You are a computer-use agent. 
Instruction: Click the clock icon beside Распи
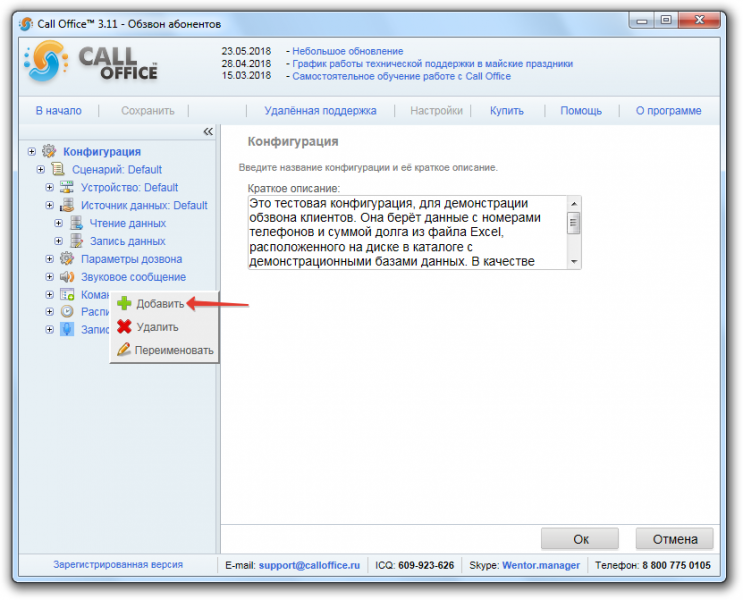(67, 311)
